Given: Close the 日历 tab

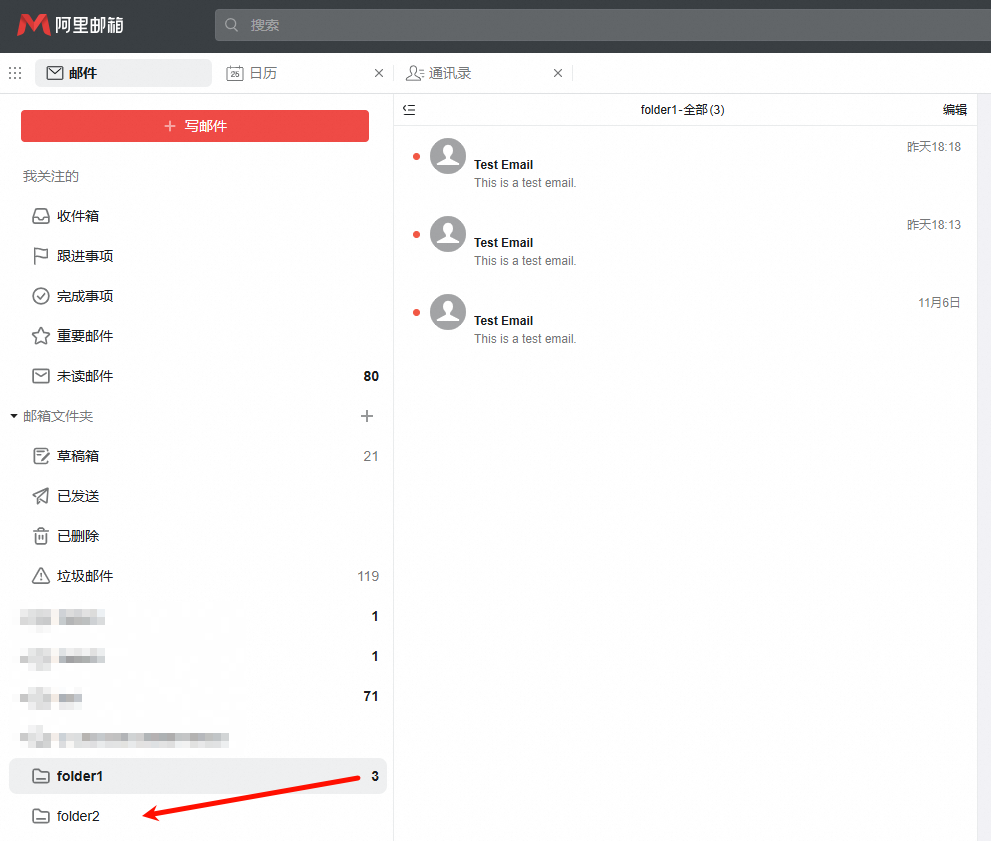Looking at the screenshot, I should click(x=379, y=73).
